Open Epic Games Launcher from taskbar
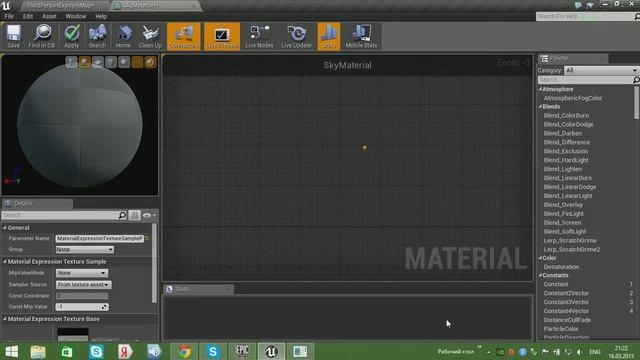The height and width of the screenshot is (360, 640). pos(242,351)
